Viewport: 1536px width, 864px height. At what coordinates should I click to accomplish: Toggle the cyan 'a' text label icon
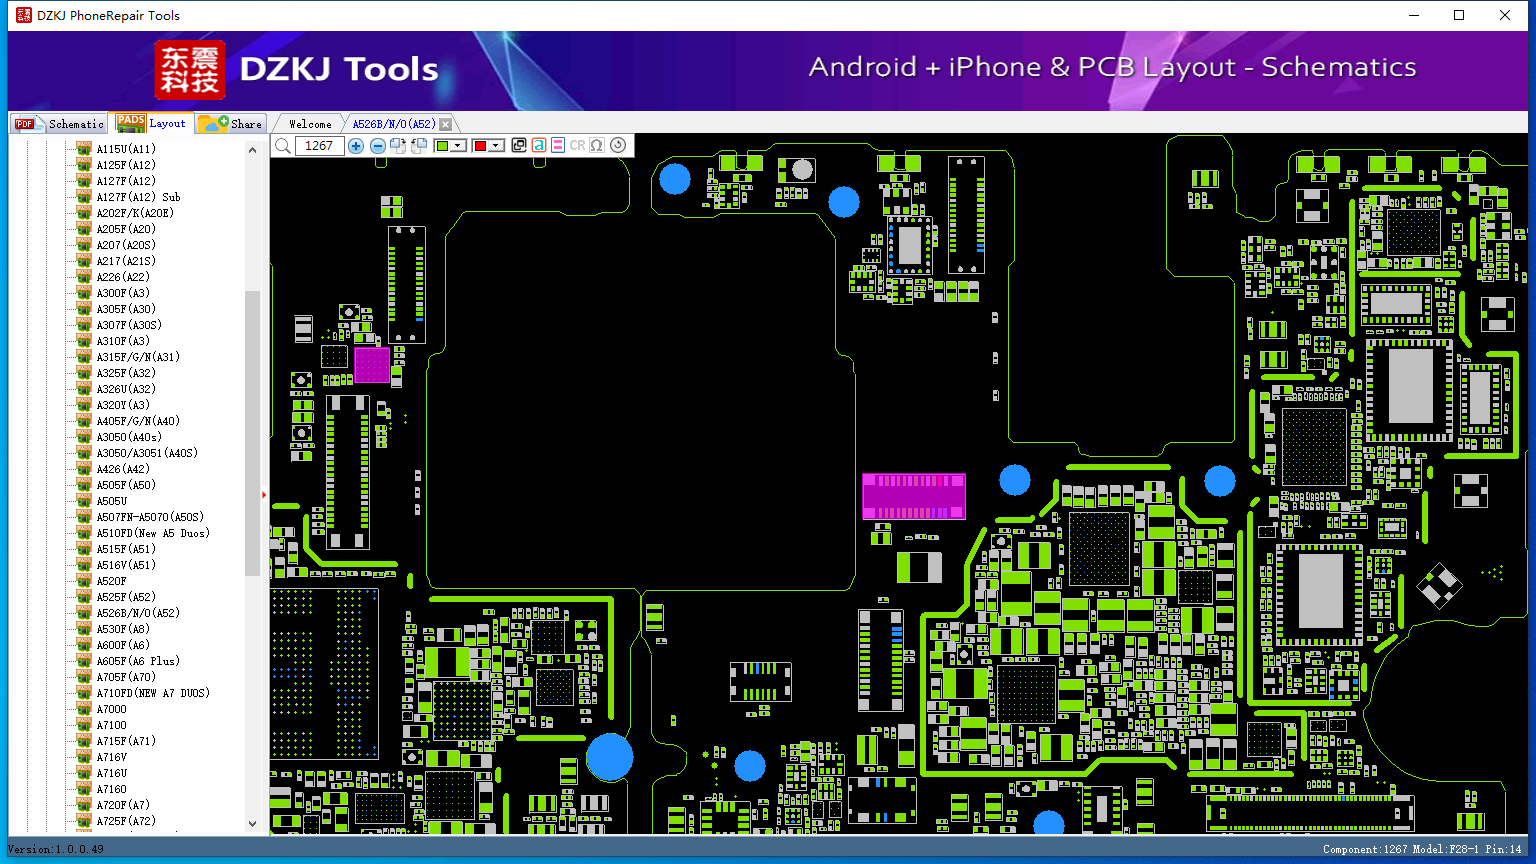pyautogui.click(x=538, y=146)
